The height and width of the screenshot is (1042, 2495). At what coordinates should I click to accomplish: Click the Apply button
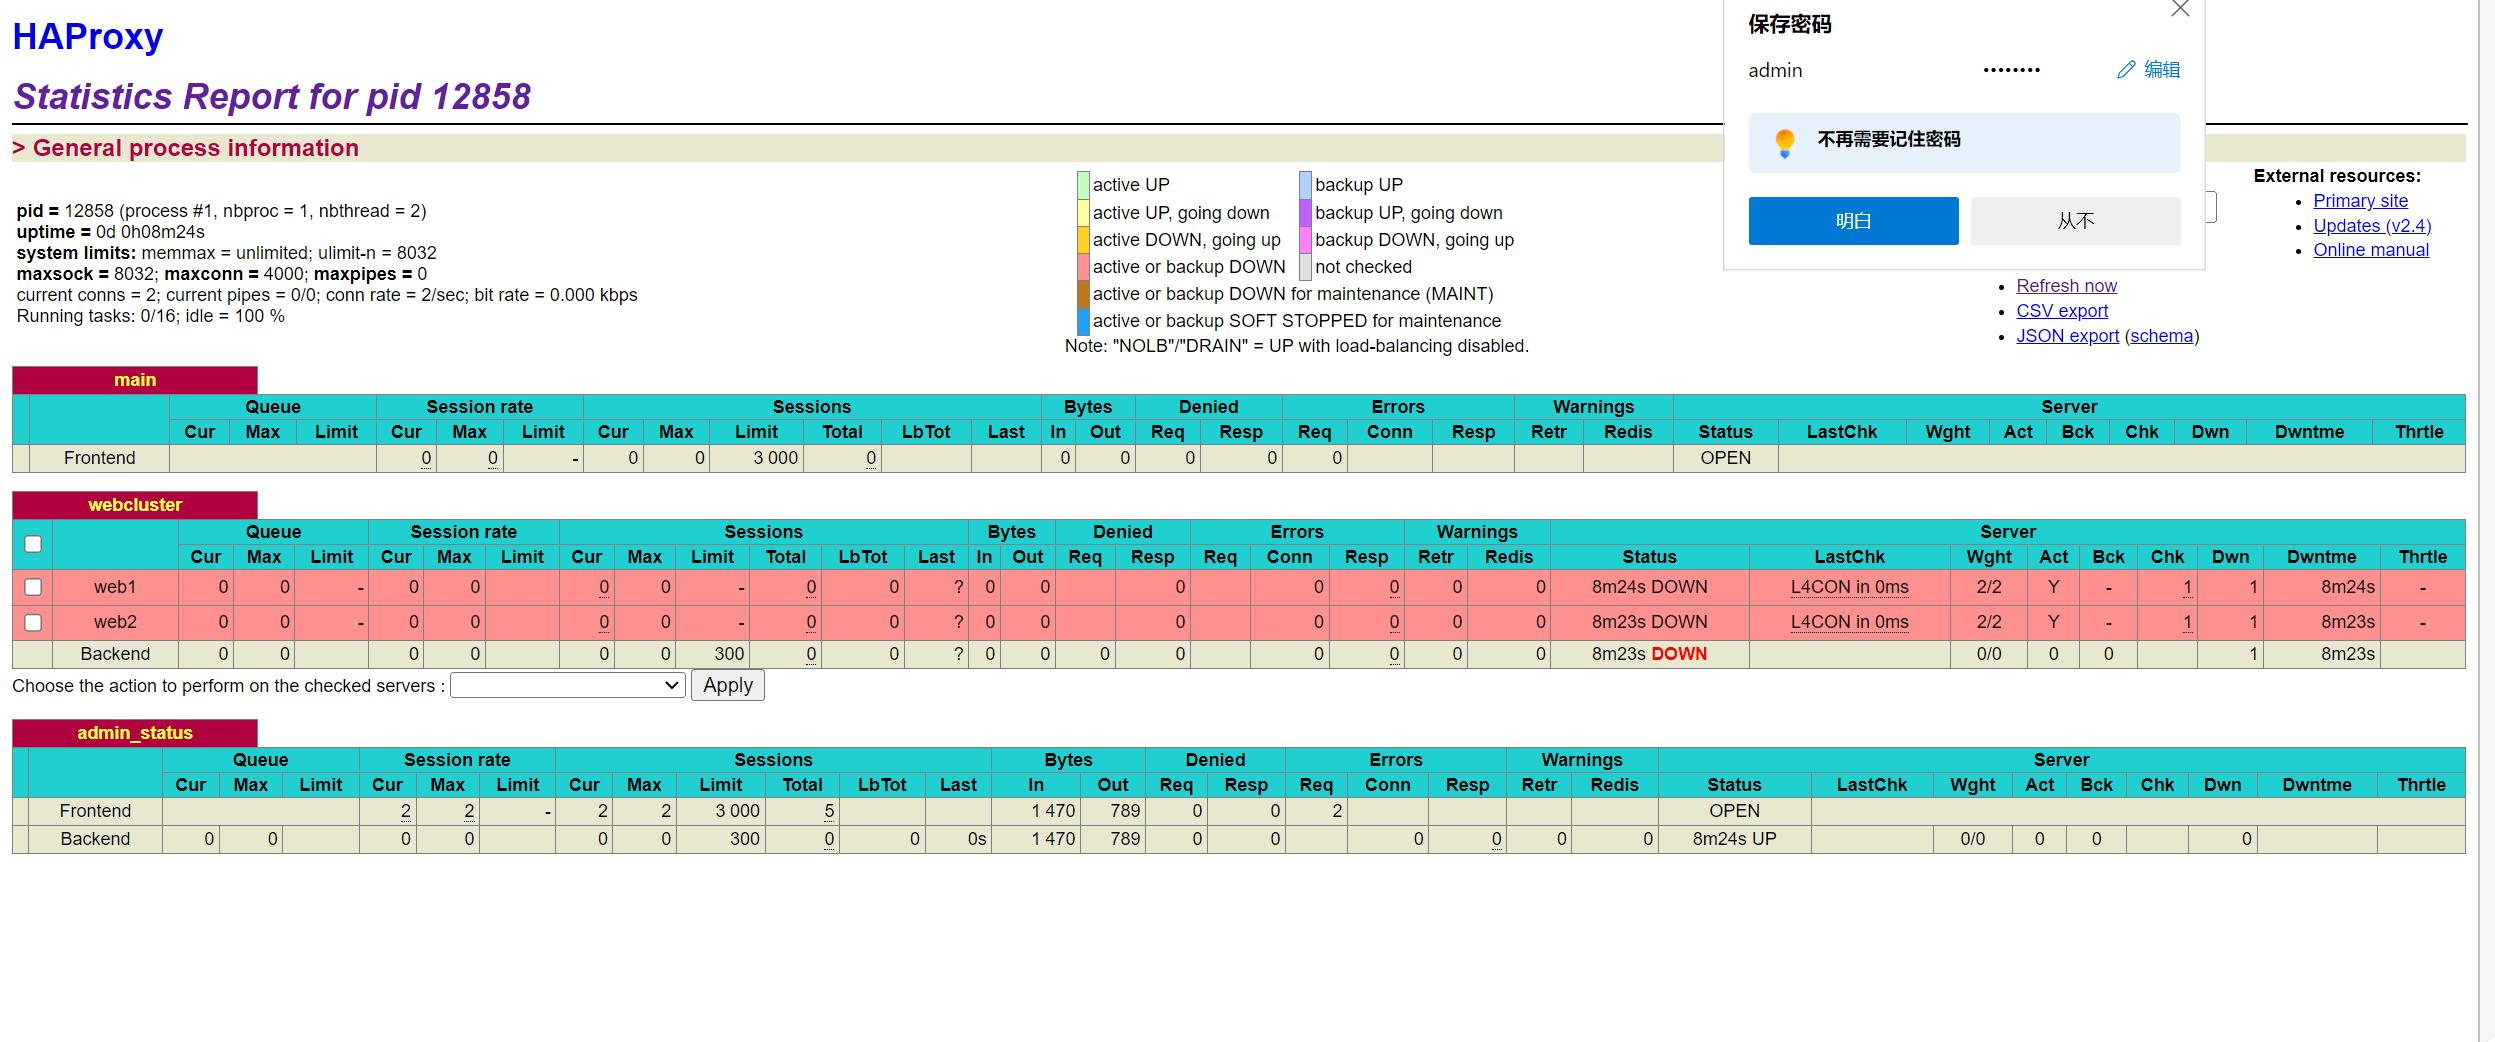[x=728, y=685]
